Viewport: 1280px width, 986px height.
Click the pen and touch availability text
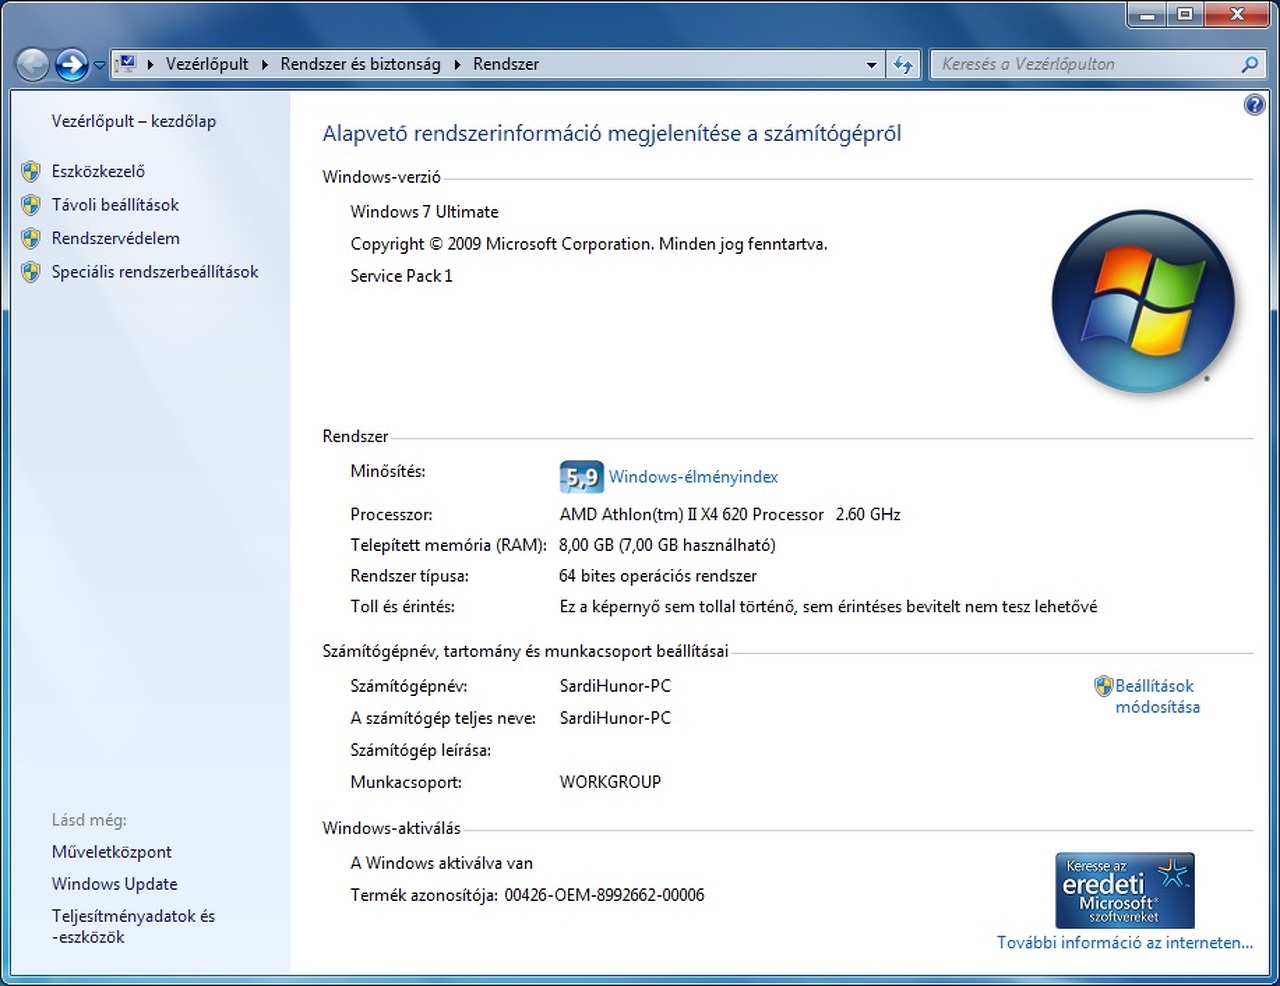tap(828, 606)
